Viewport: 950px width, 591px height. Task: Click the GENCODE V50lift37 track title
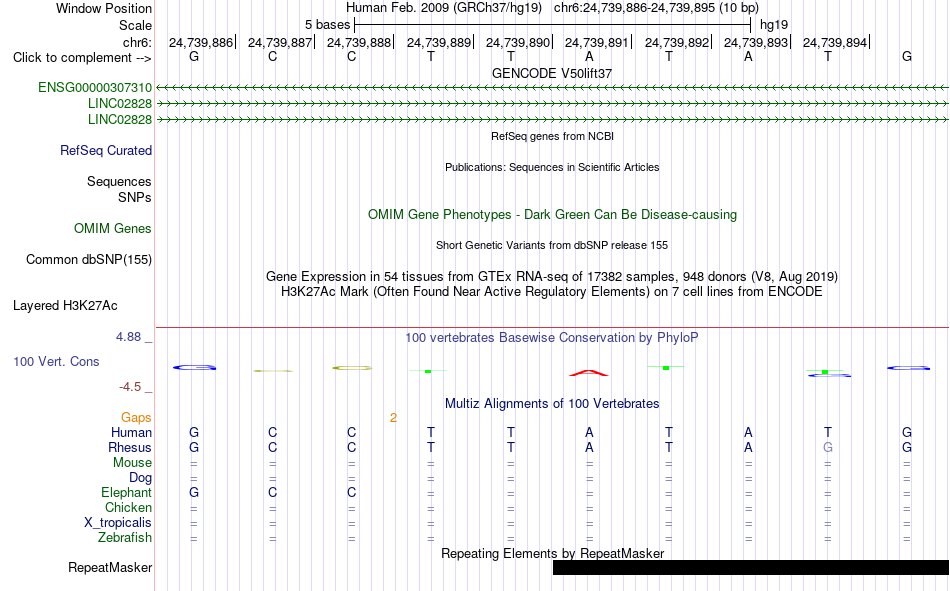click(x=552, y=73)
